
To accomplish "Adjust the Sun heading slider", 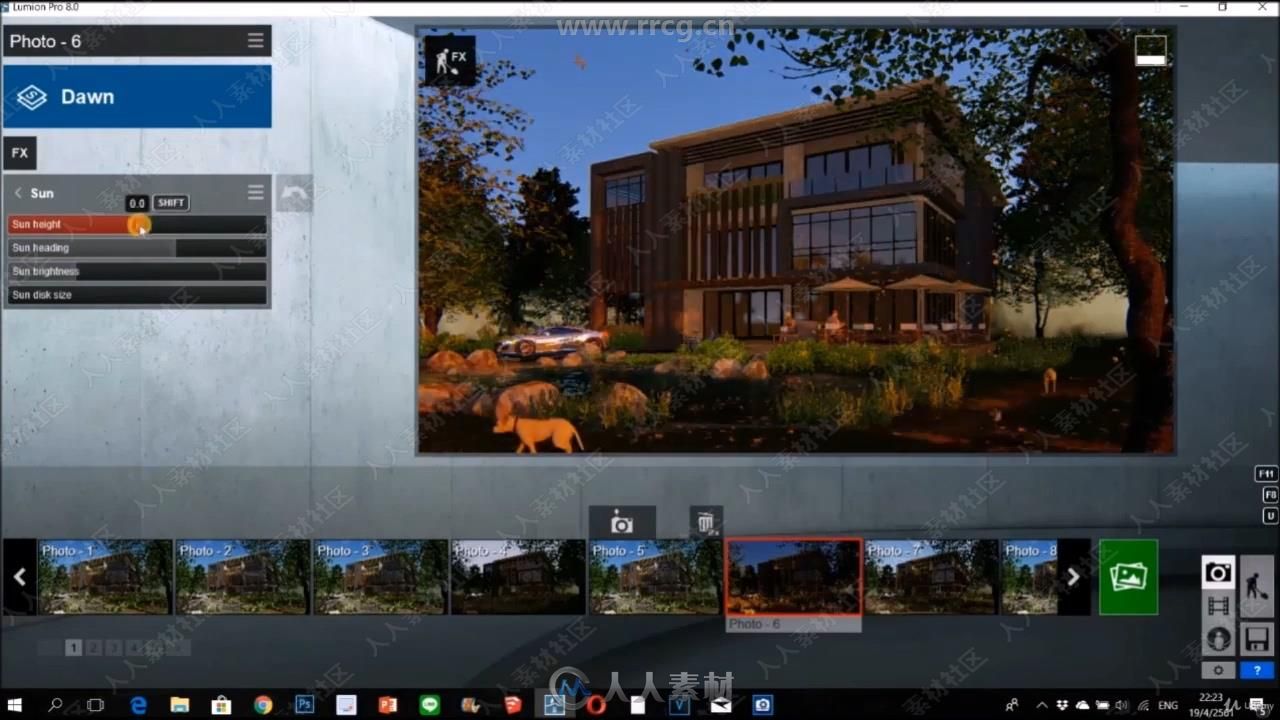I will pyautogui.click(x=137, y=248).
